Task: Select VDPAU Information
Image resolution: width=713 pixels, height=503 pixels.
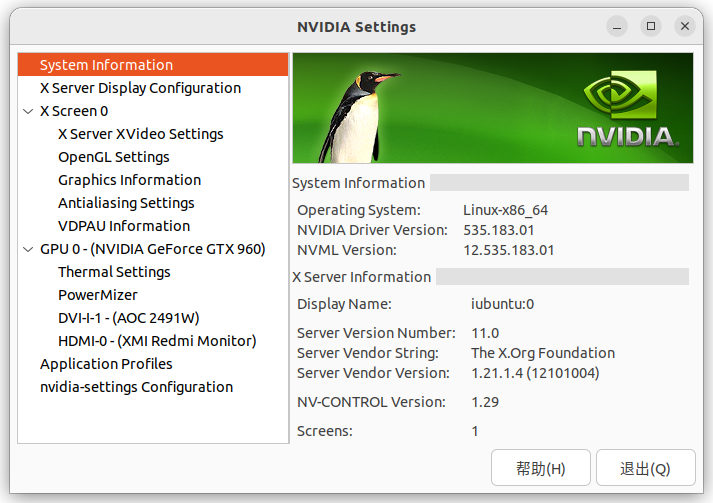Action: [x=153, y=226]
